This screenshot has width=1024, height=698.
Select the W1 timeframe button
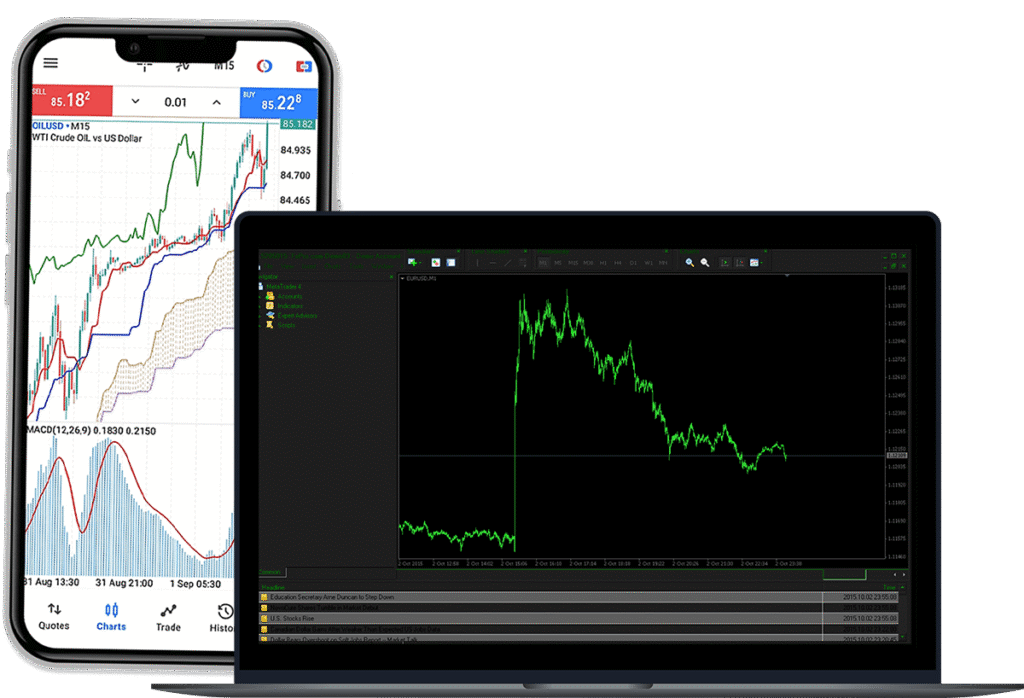[x=648, y=263]
